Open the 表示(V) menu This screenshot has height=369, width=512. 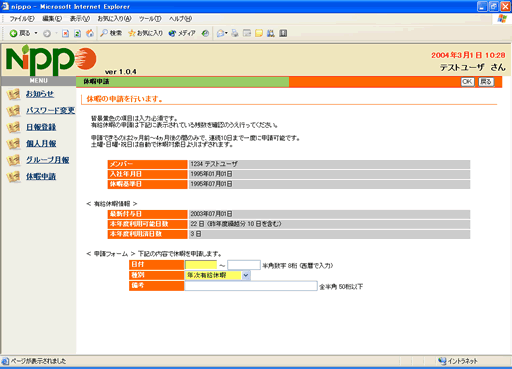pos(80,19)
